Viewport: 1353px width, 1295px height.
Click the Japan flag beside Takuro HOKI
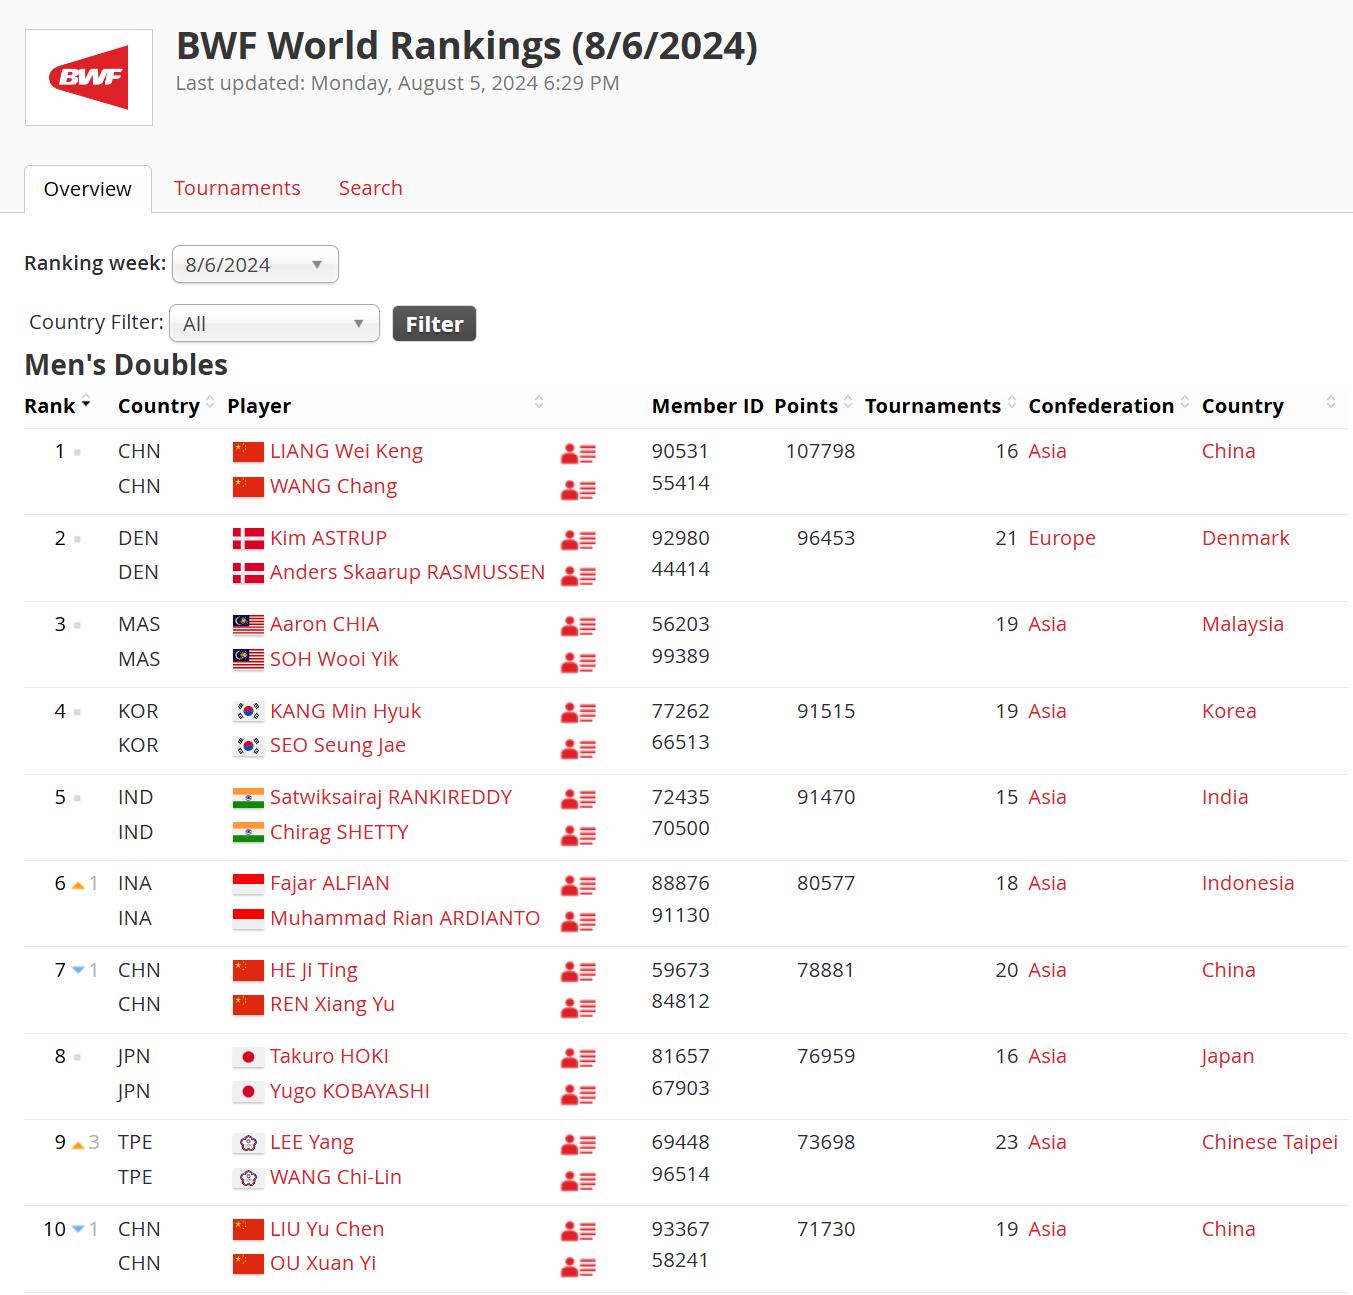(x=248, y=1057)
